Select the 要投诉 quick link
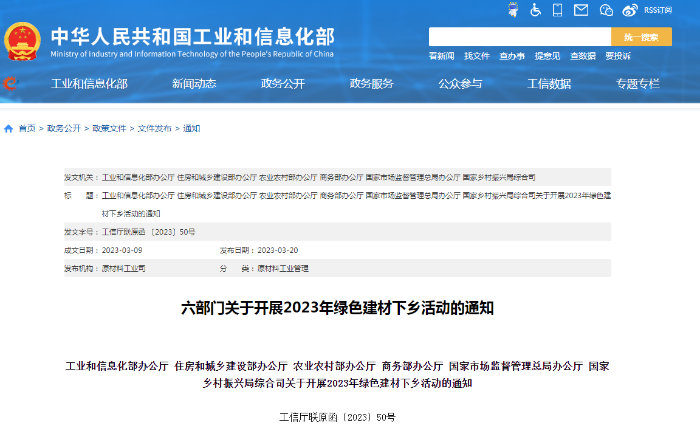700x431 pixels. coord(617,56)
